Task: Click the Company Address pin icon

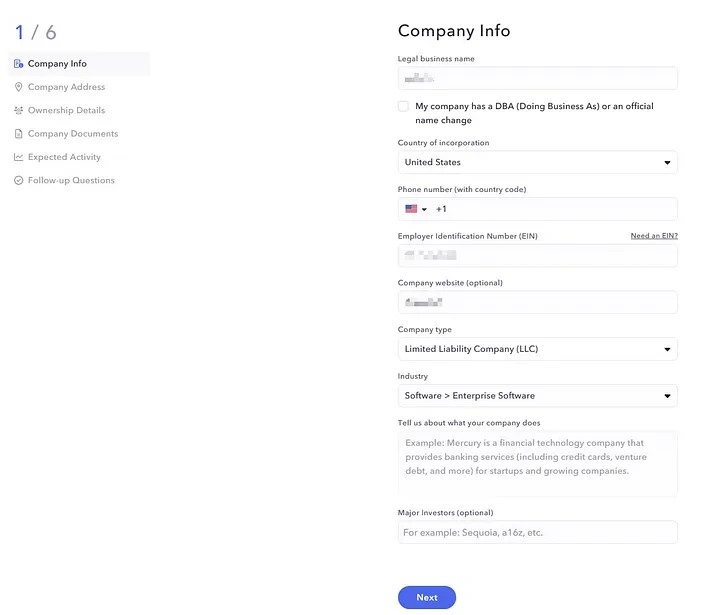Action: (18, 87)
